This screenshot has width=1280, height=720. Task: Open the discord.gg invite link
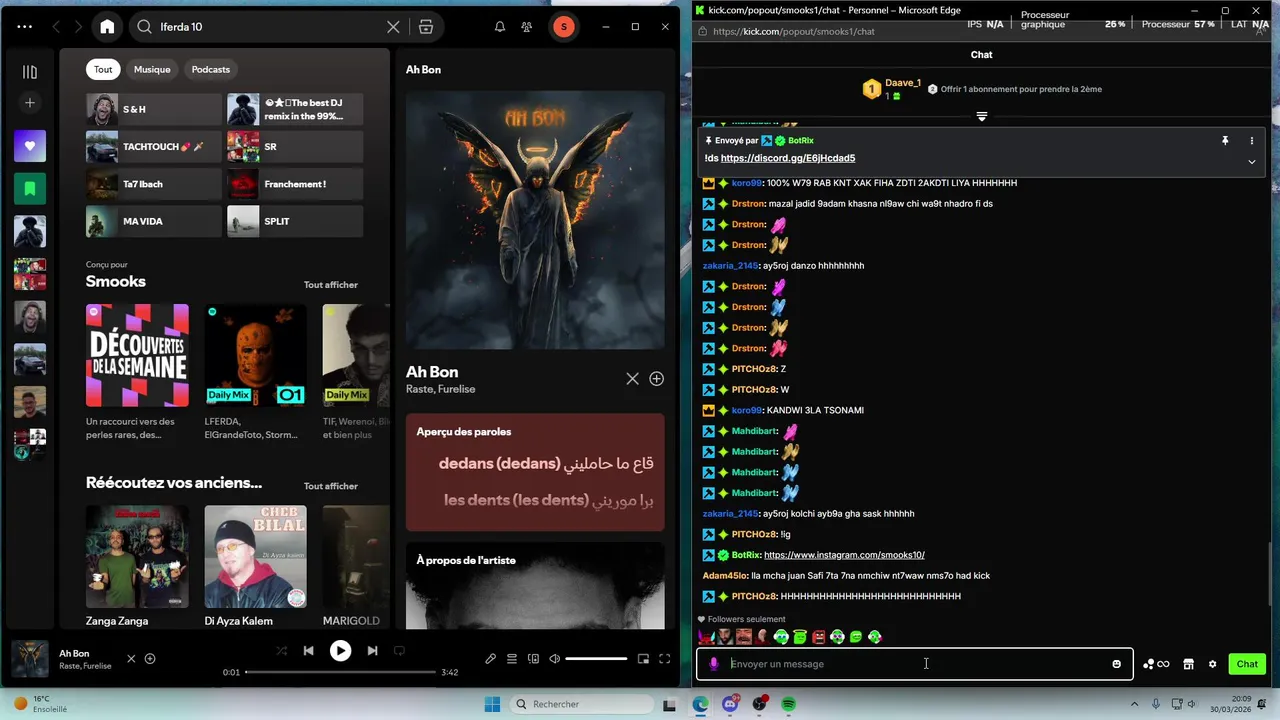(788, 158)
